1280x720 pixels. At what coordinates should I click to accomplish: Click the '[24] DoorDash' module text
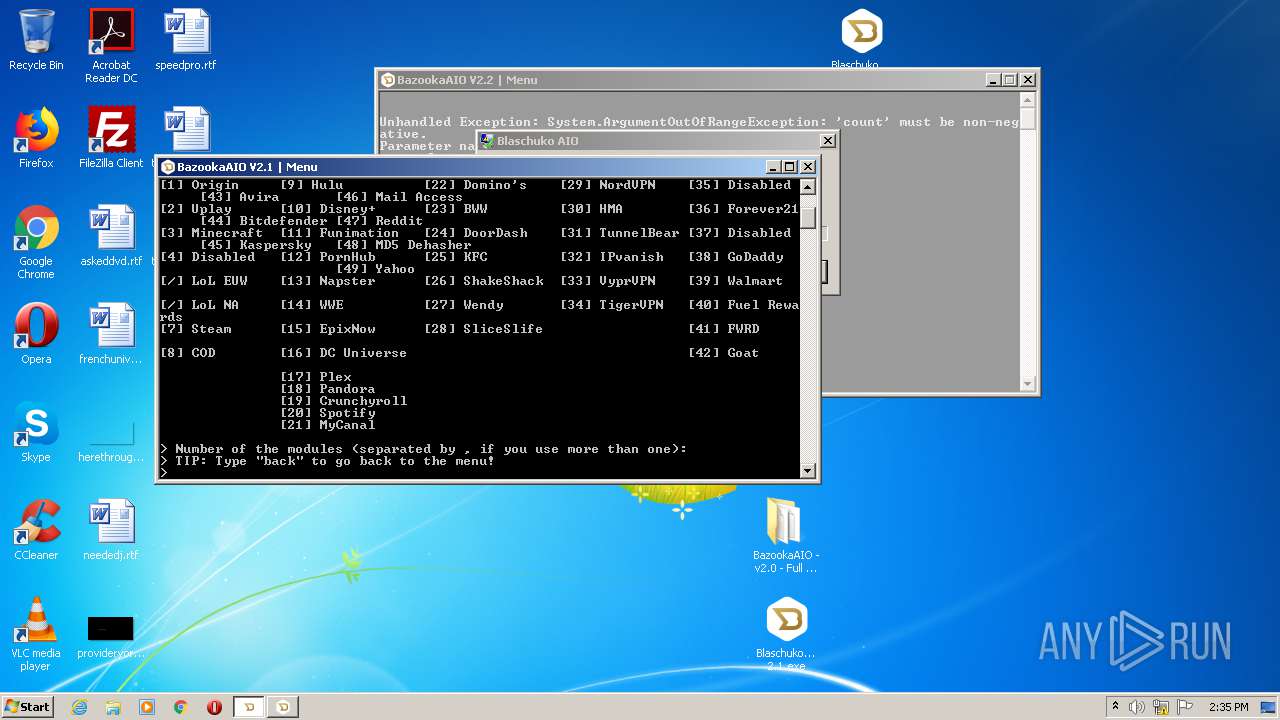pos(476,233)
